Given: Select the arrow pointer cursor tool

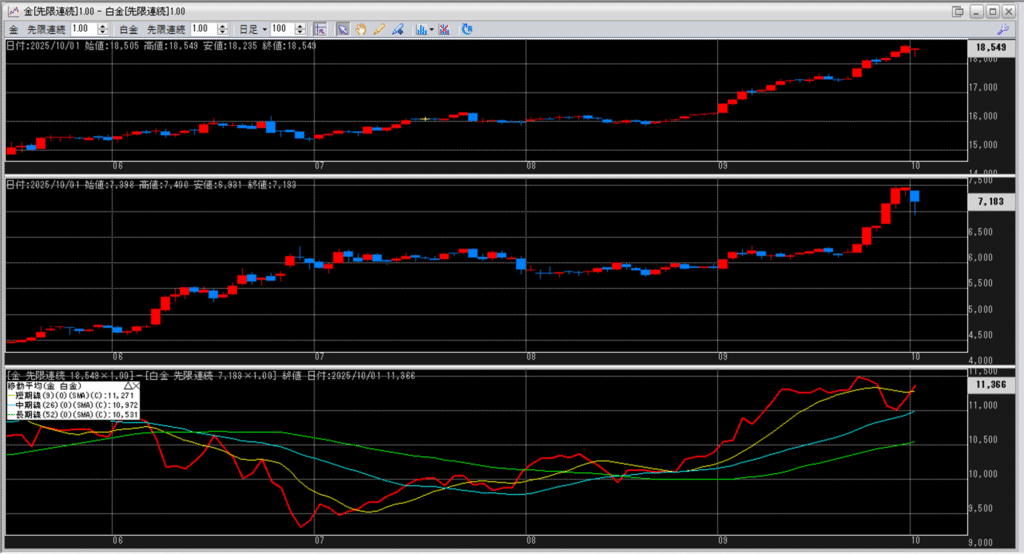Looking at the screenshot, I should [x=342, y=29].
